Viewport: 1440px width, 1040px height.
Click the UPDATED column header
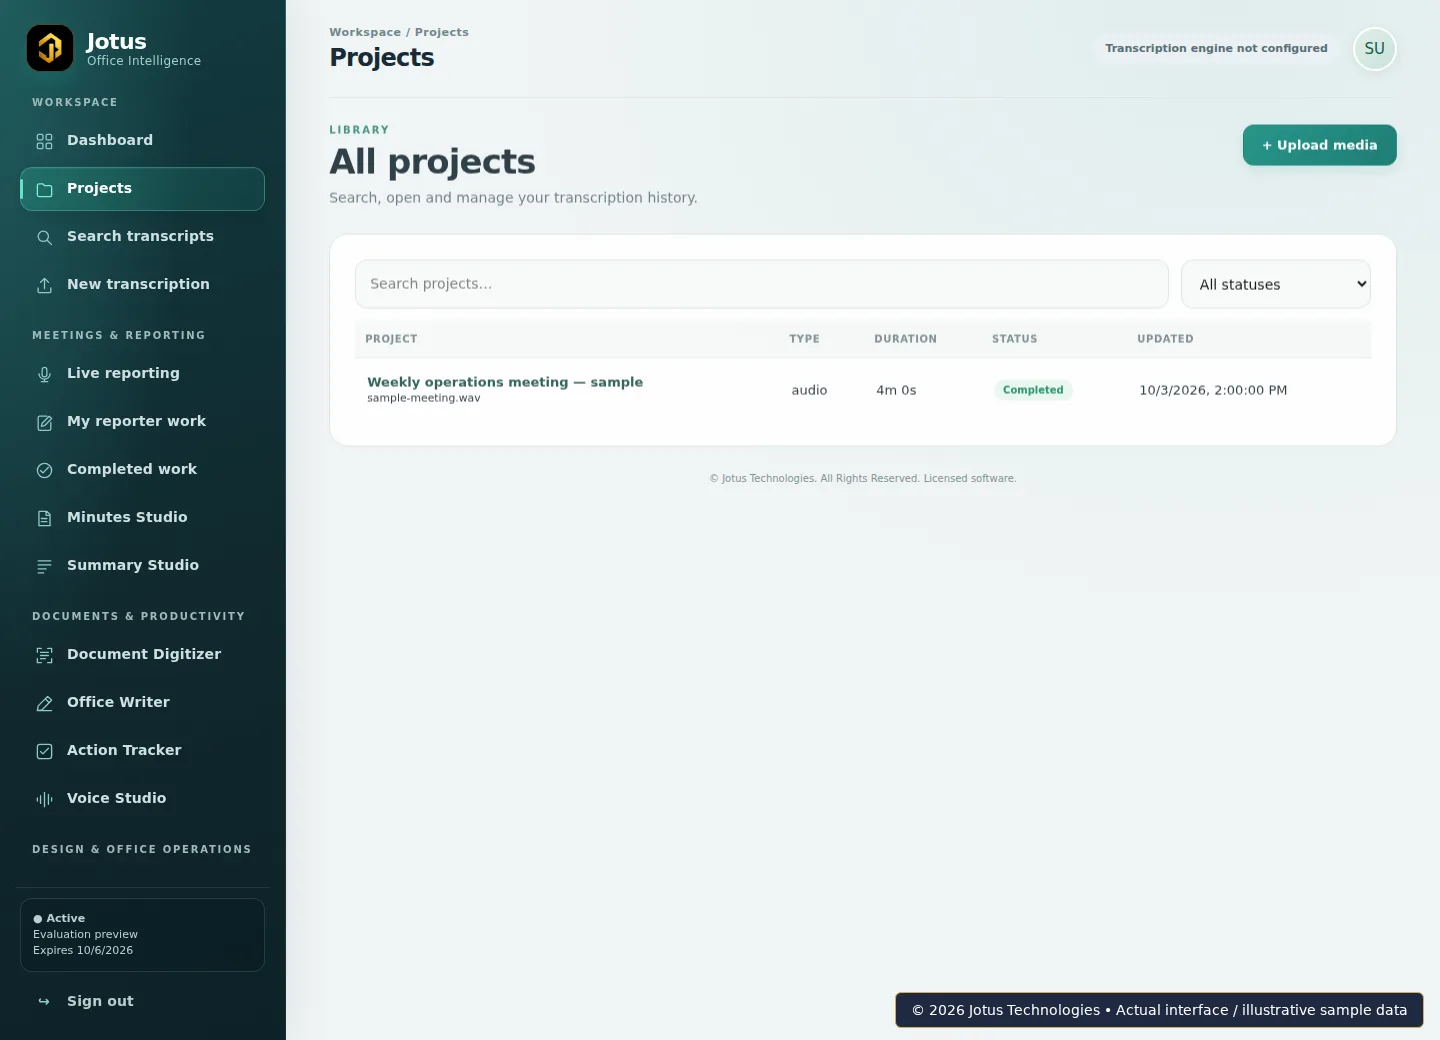(x=1165, y=339)
